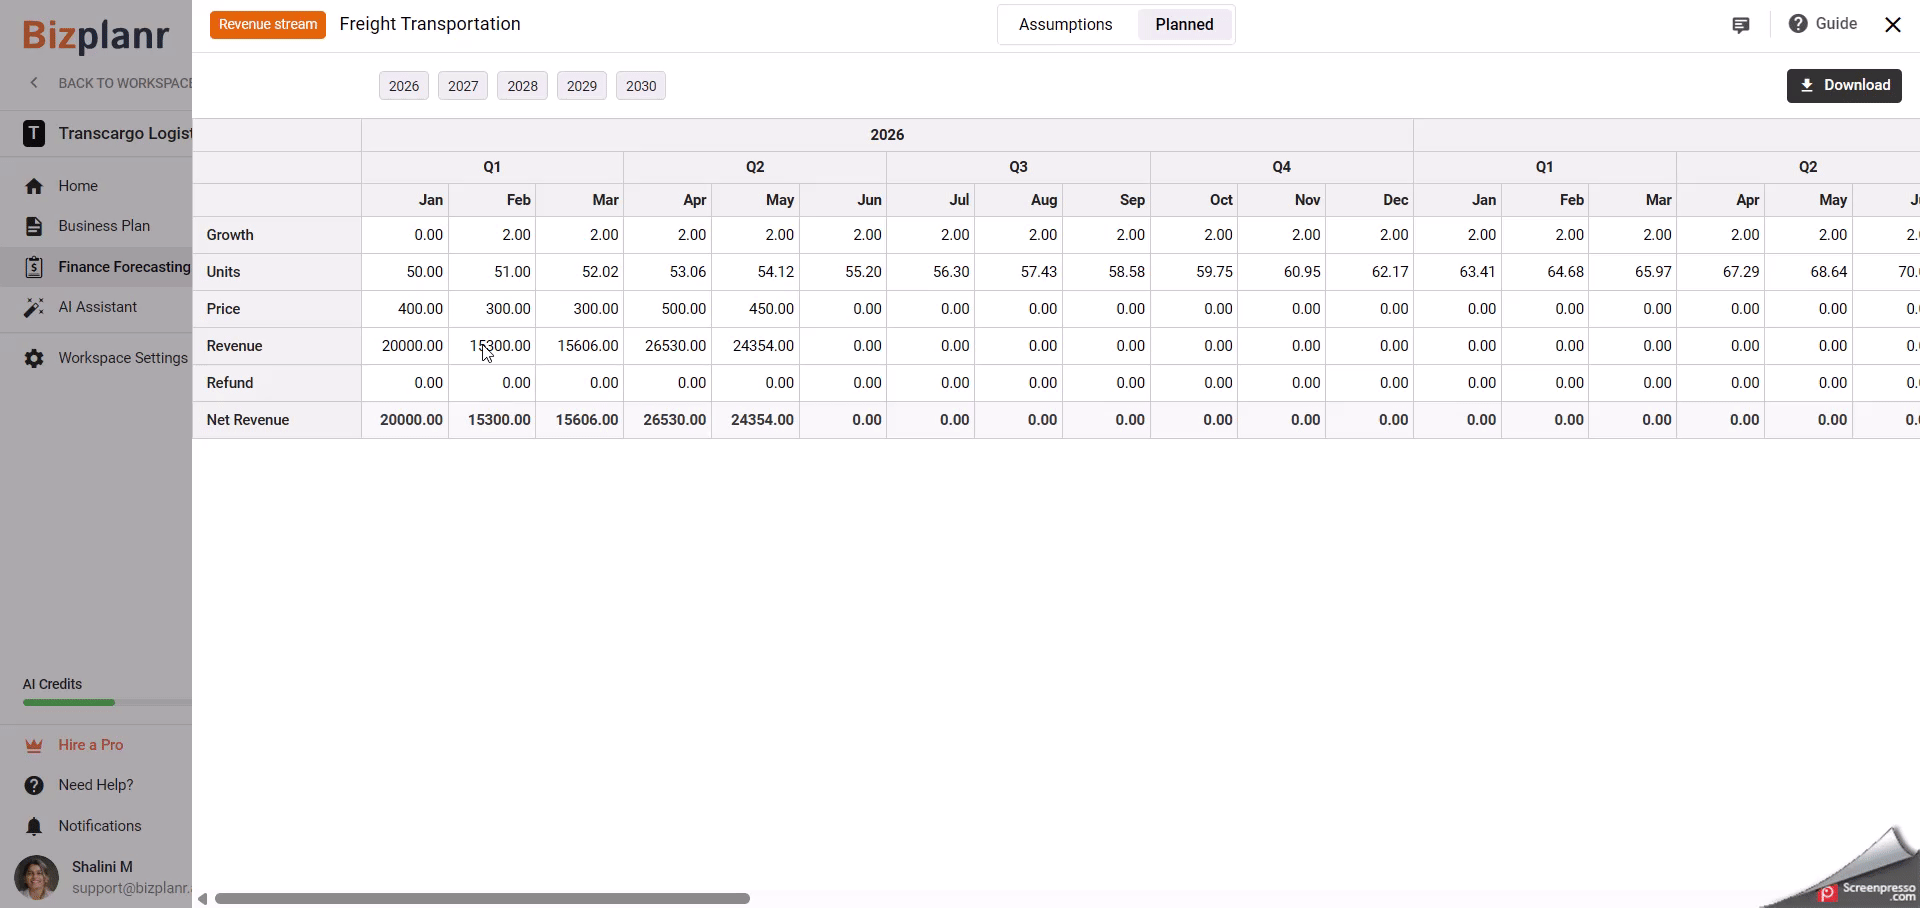Close the Freight Transportation panel
1920x908 pixels.
[1892, 25]
